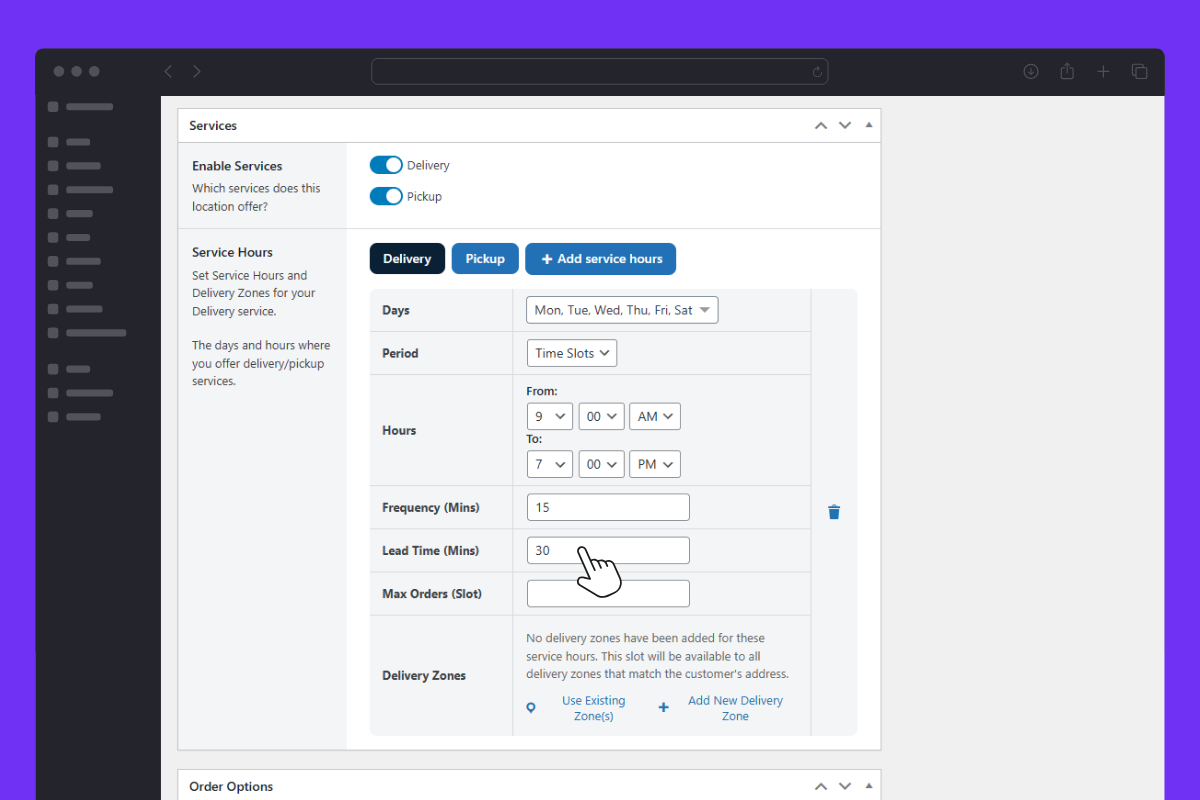Open the Days dropdown
The width and height of the screenshot is (1200, 800).
(622, 310)
